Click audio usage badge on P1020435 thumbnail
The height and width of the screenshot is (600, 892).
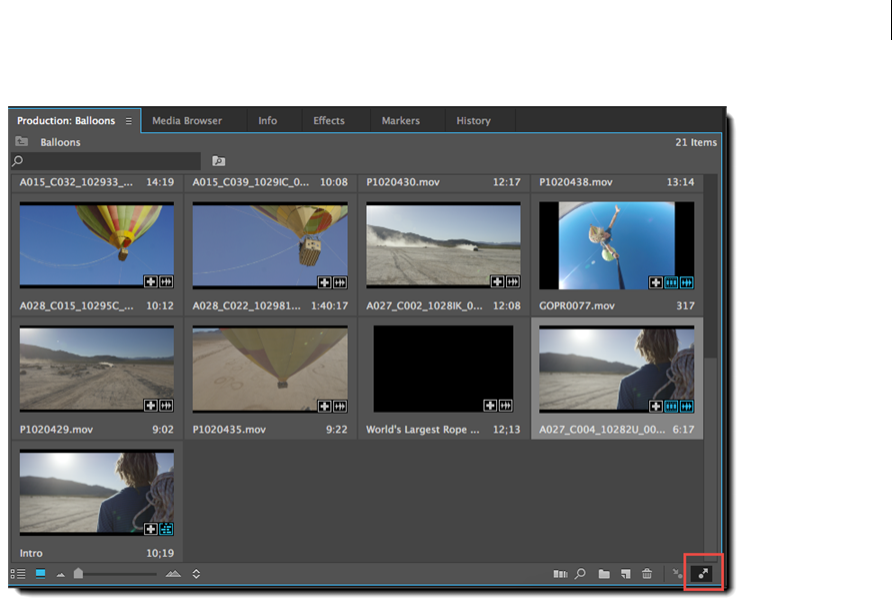click(340, 406)
